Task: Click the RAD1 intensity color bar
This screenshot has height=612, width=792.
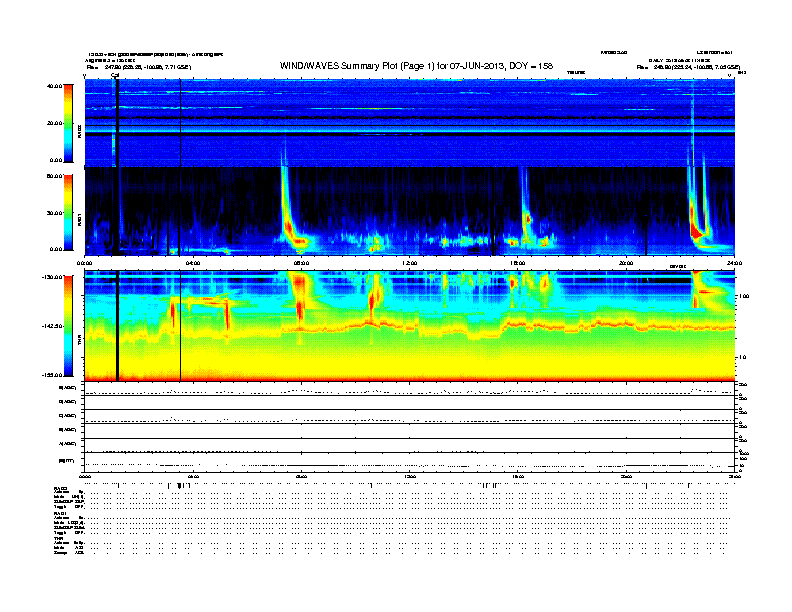Action: pyautogui.click(x=68, y=213)
